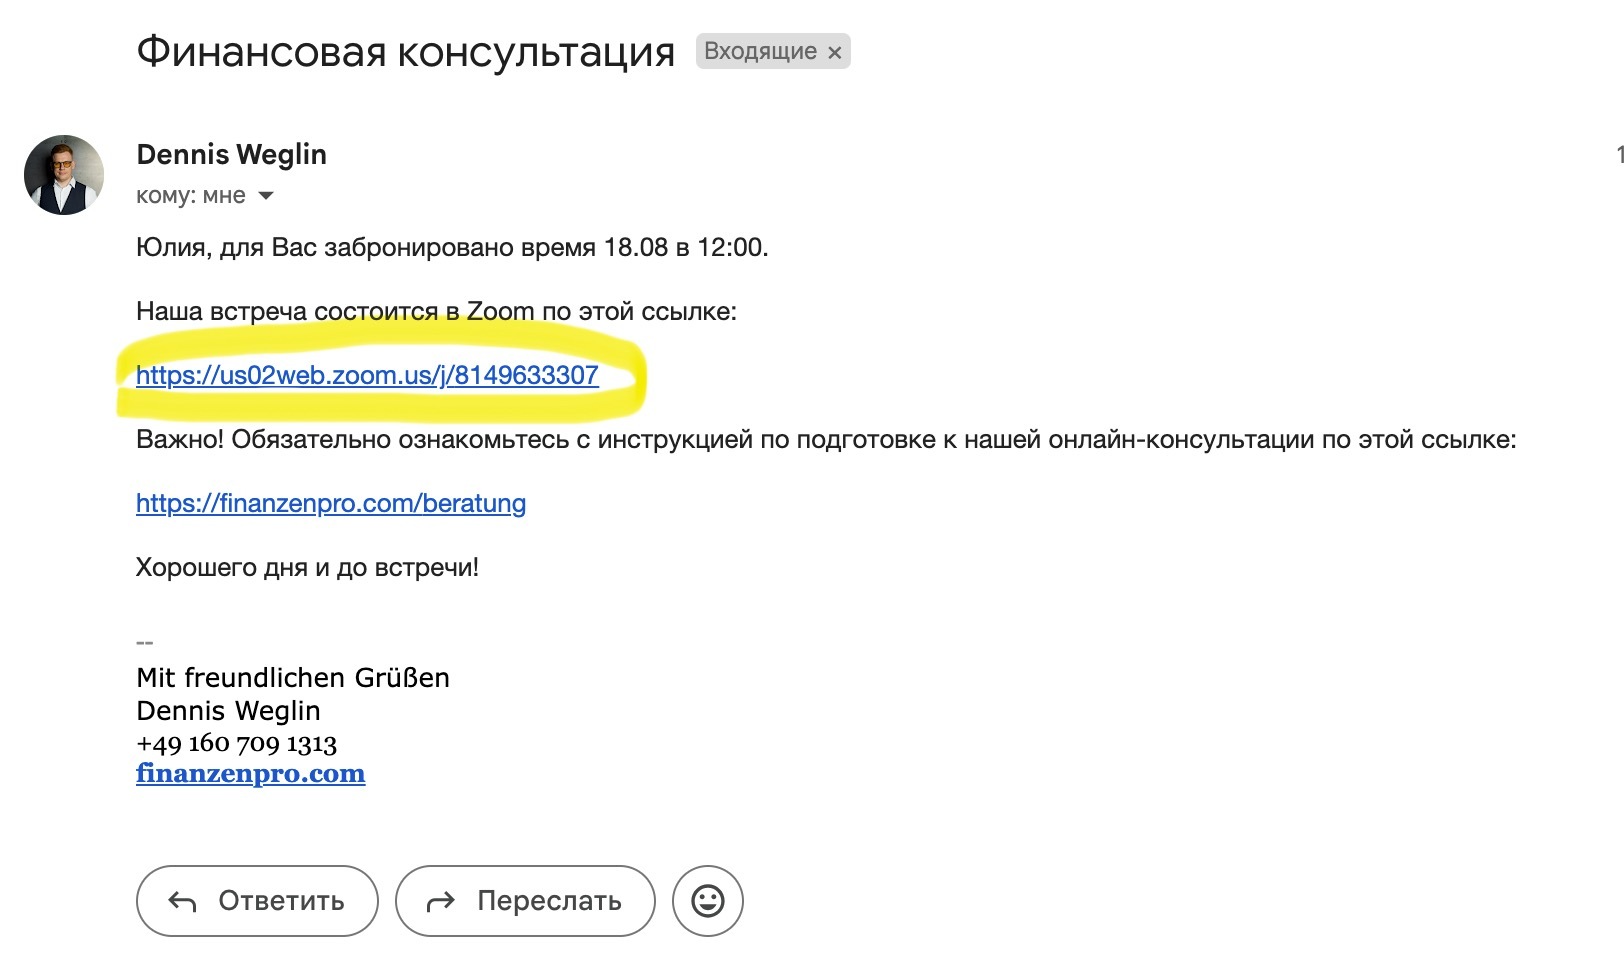Add an emoji reaction via smiley icon
The width and height of the screenshot is (1624, 963).
pos(708,901)
